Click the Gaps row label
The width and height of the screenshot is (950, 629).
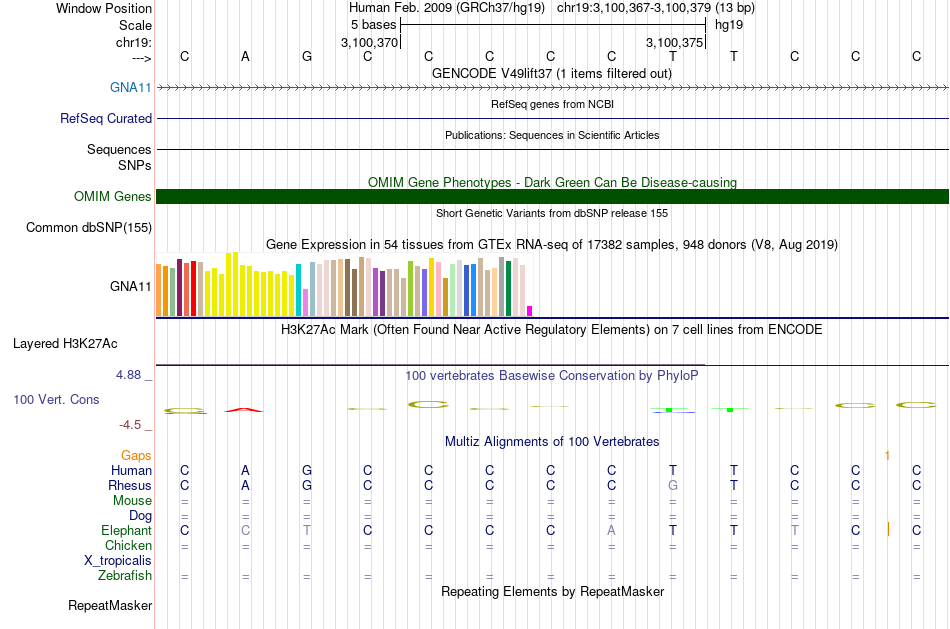pos(136,455)
